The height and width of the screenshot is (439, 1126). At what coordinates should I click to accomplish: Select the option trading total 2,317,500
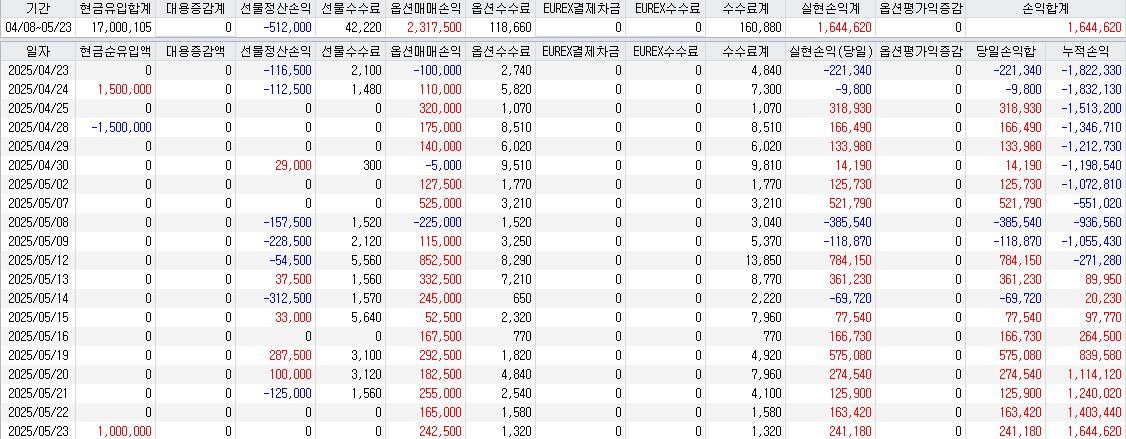434,27
